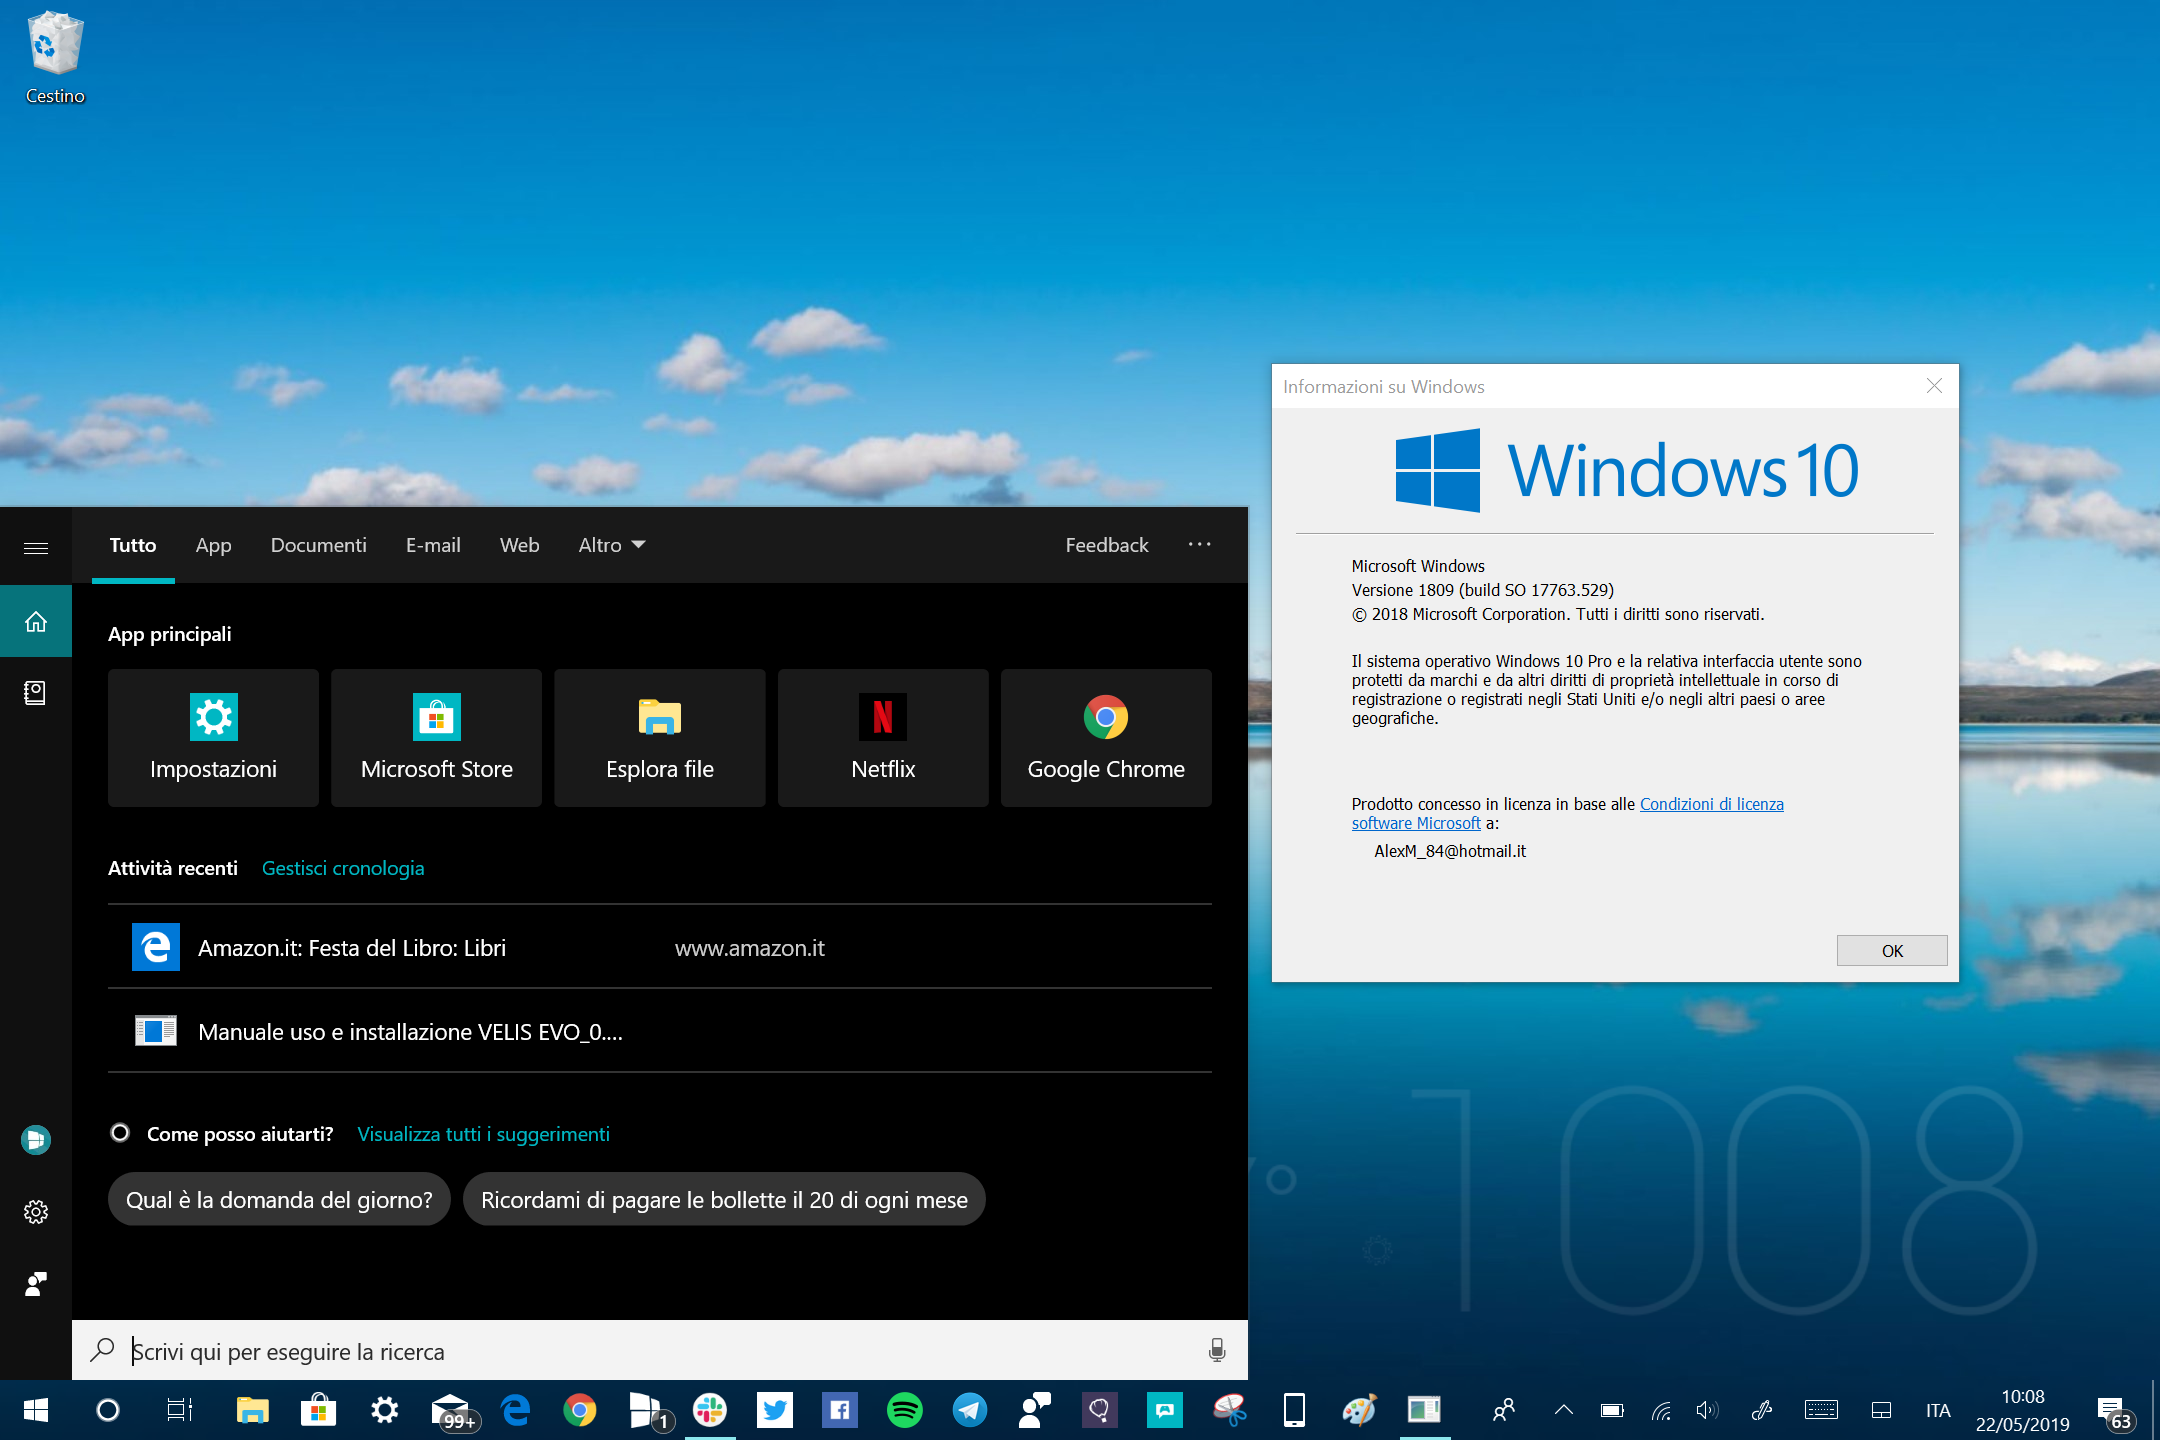
Task: Select 'Ricordami di pagare le bollette' suggestion
Action: pyautogui.click(x=724, y=1199)
